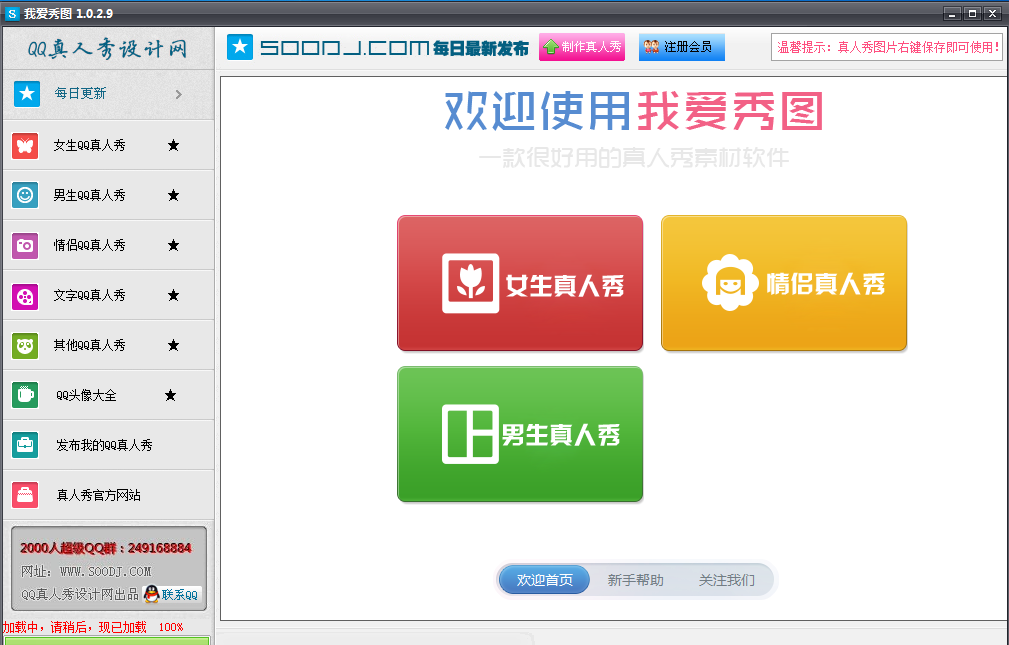Screen dimensions: 1009x645
Task: Click the 发布我的QQ真人秀 envelope icon
Action: coord(24,445)
